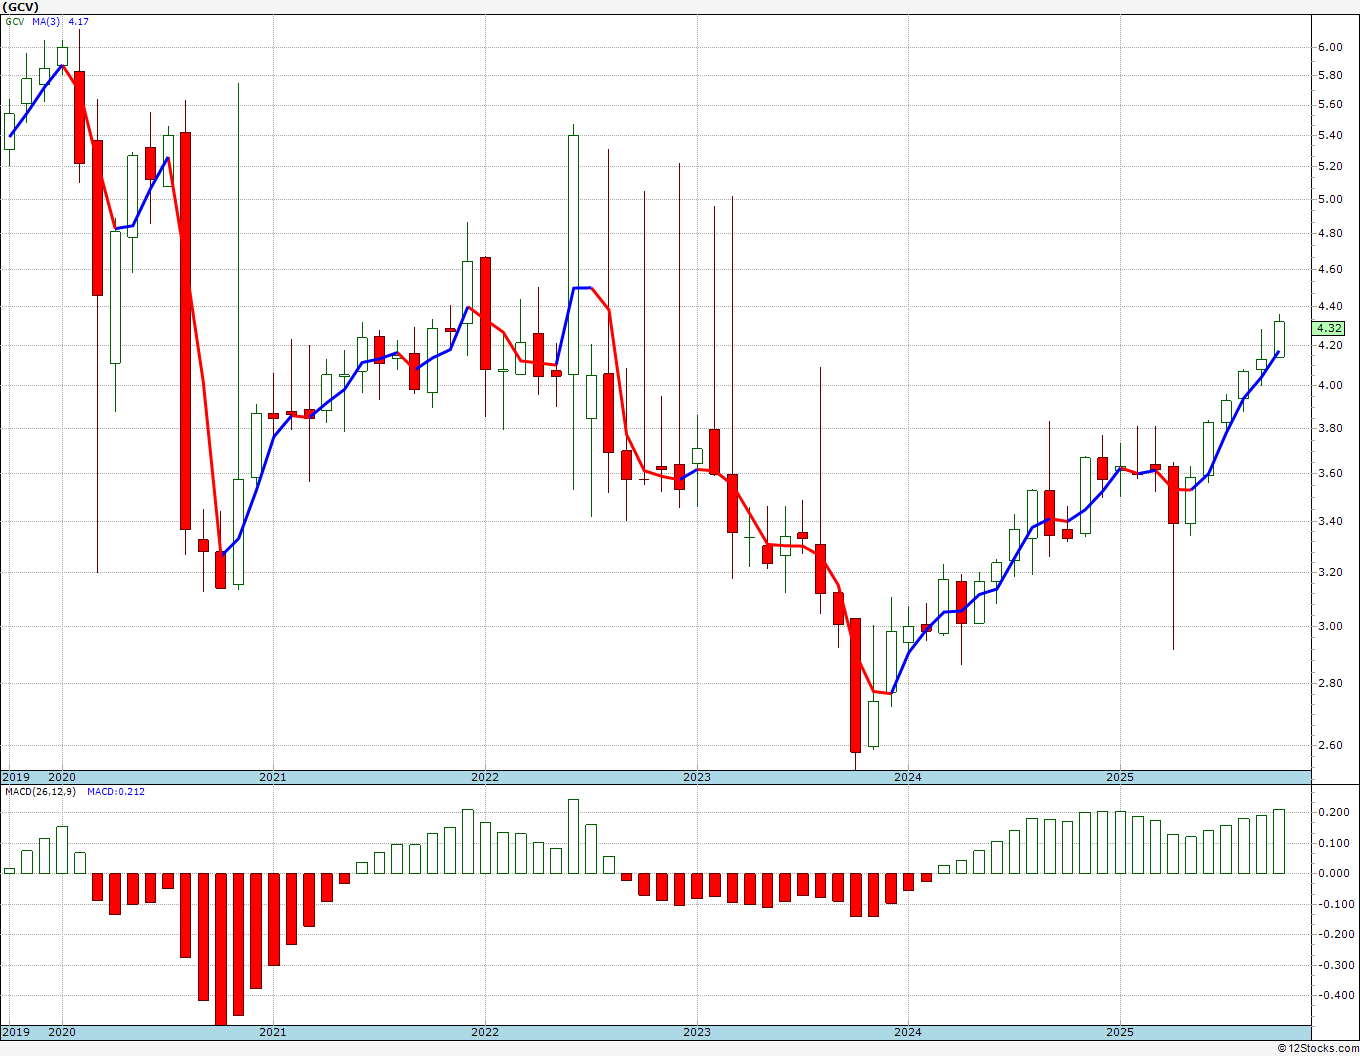Select the 3.80 price axis label
1360x1056 pixels.
(x=1329, y=428)
